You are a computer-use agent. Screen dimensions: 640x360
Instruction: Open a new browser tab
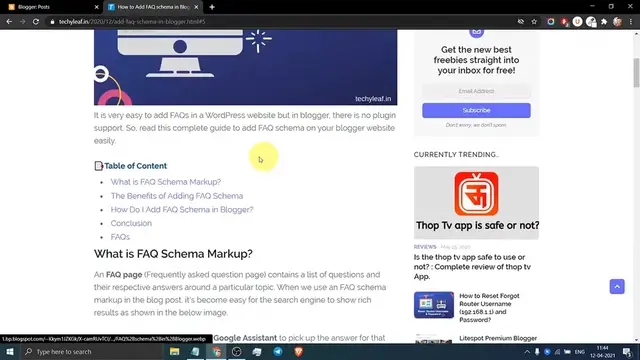(x=212, y=7)
